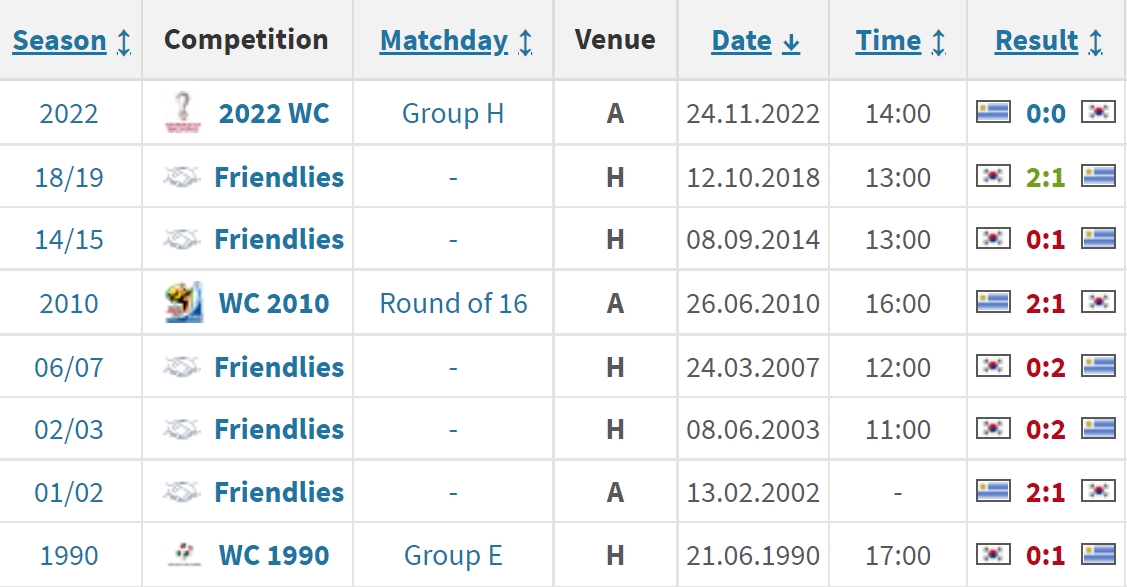Screen dimensions: 1127x587
Task: Click the 2022 World Cup logo icon
Action: pyautogui.click(x=183, y=113)
